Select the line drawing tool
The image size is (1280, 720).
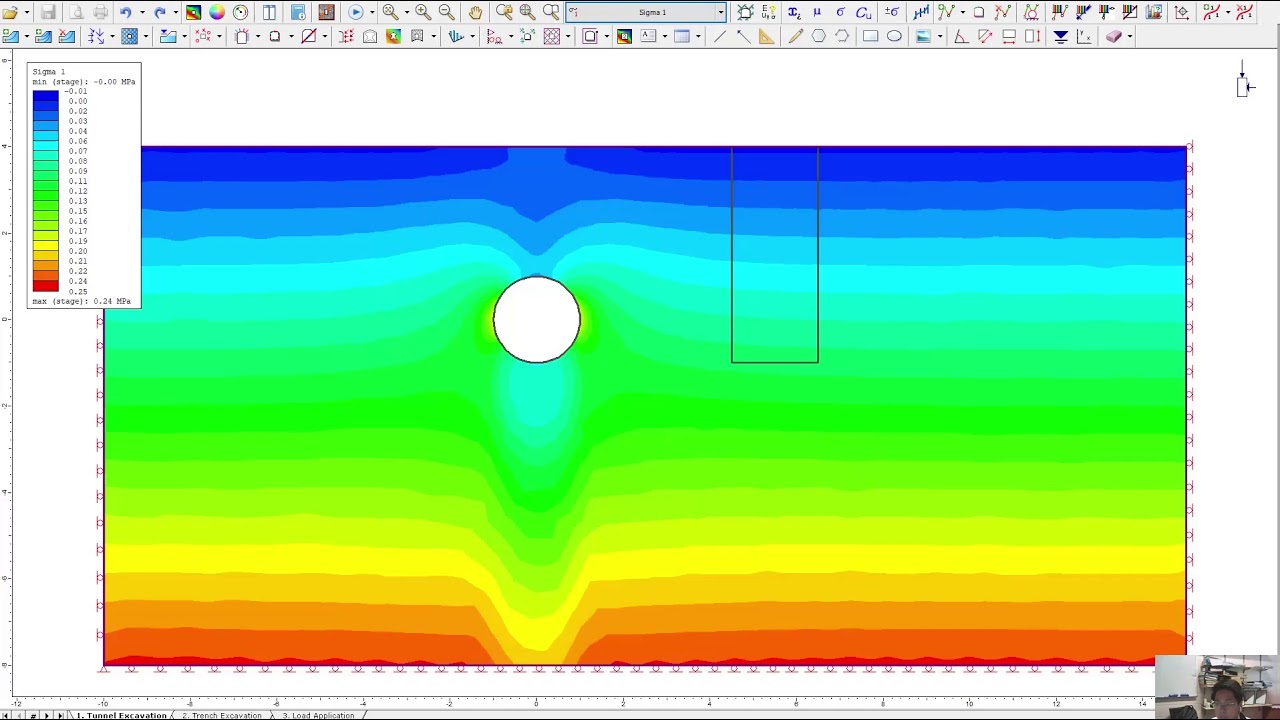(720, 36)
